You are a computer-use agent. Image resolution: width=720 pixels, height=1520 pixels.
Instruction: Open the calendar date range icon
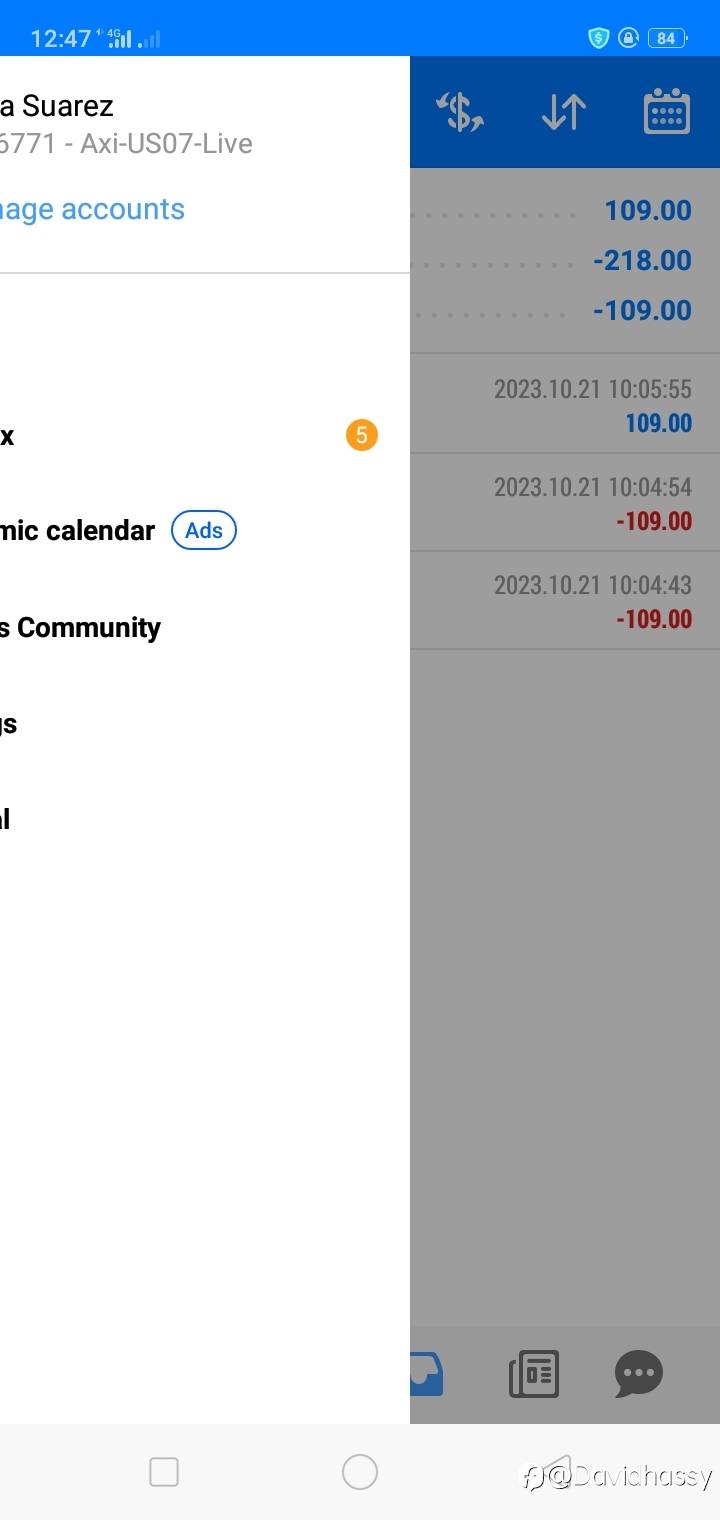pos(666,111)
